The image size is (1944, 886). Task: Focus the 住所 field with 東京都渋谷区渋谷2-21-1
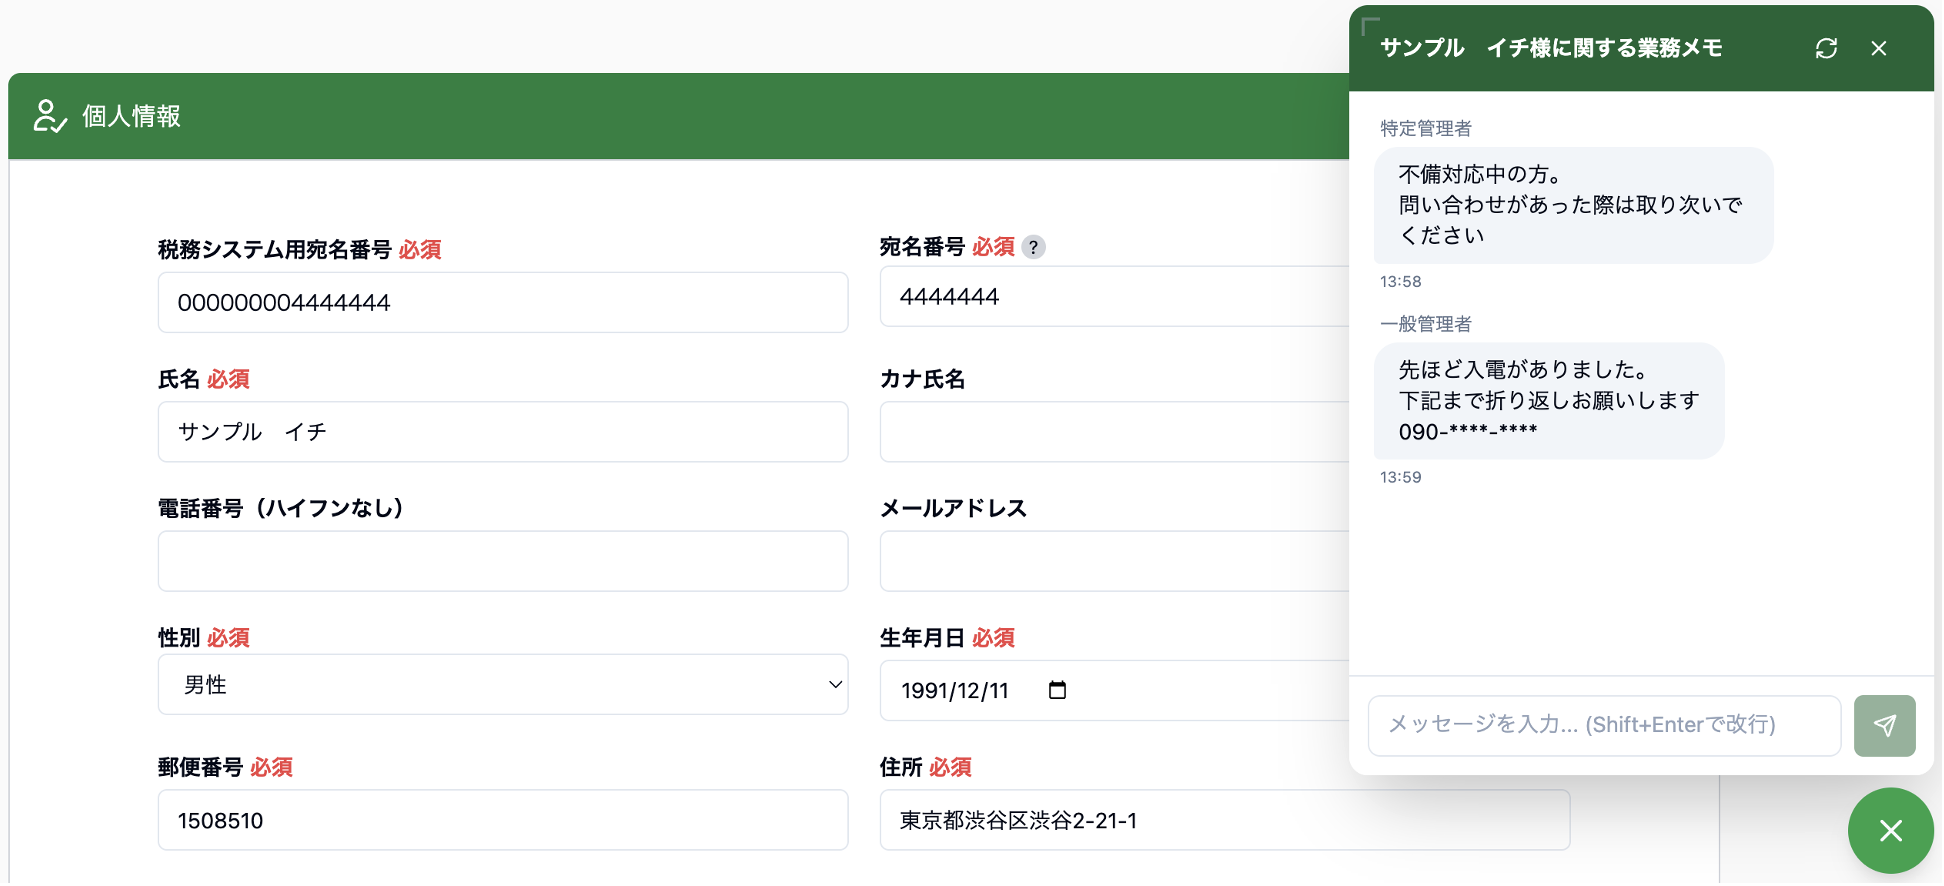1224,821
